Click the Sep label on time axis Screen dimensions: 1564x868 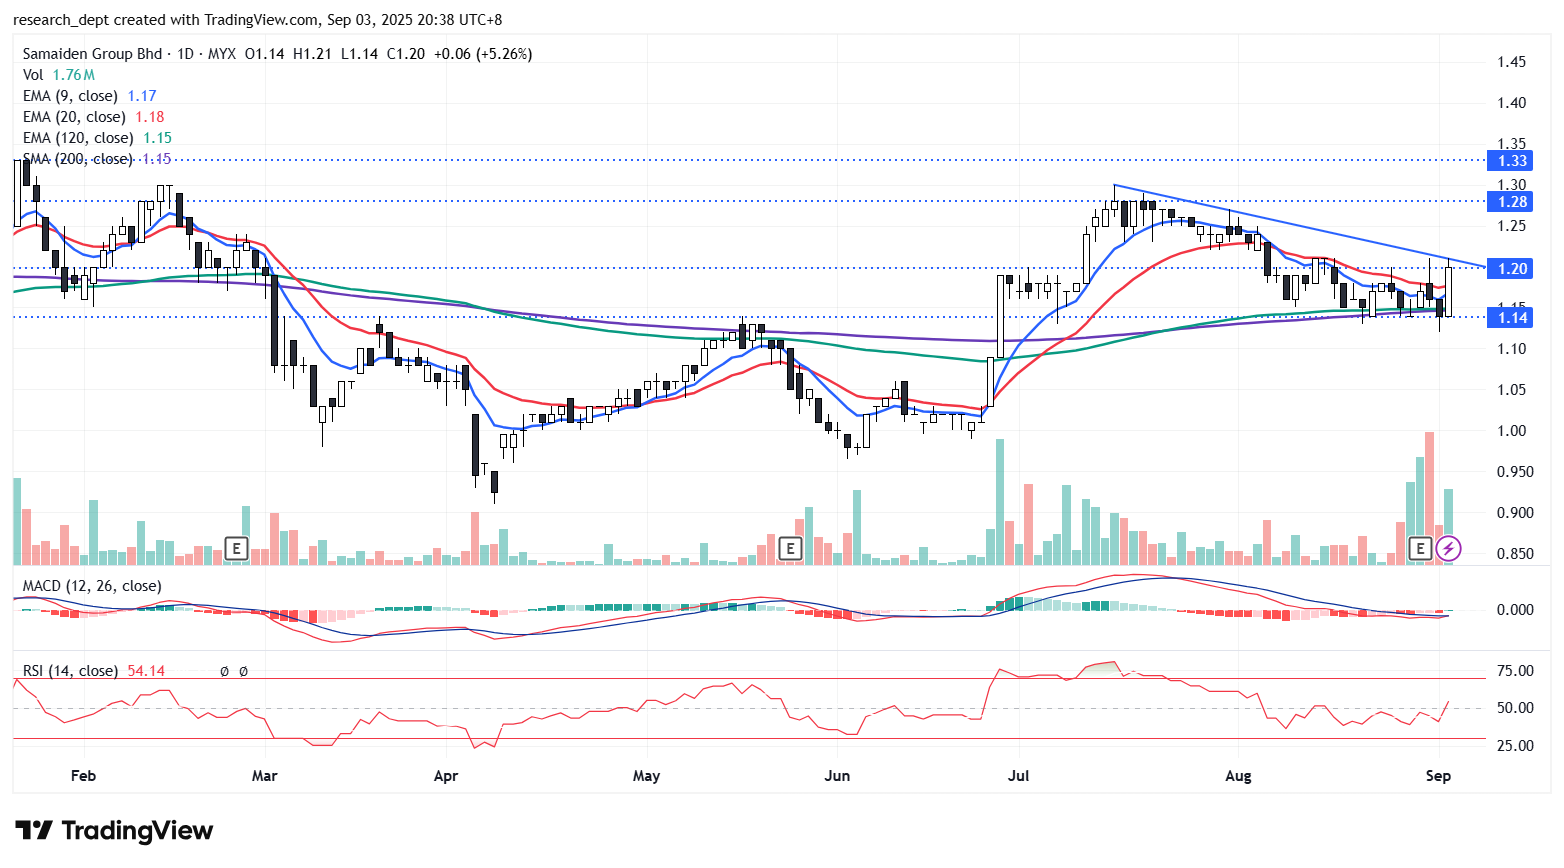(x=1438, y=776)
